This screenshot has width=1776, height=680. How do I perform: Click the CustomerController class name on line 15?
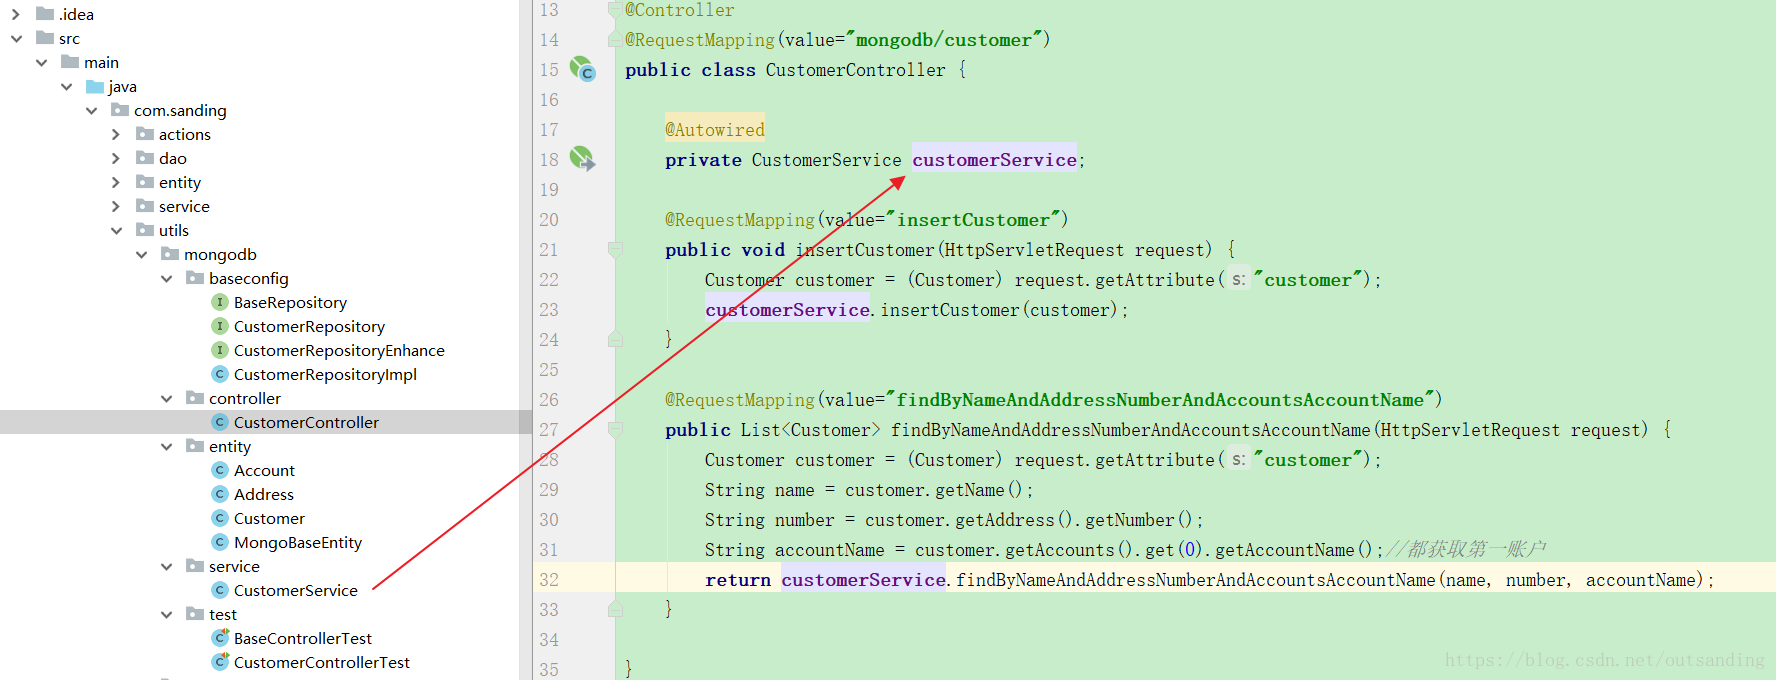[855, 69]
